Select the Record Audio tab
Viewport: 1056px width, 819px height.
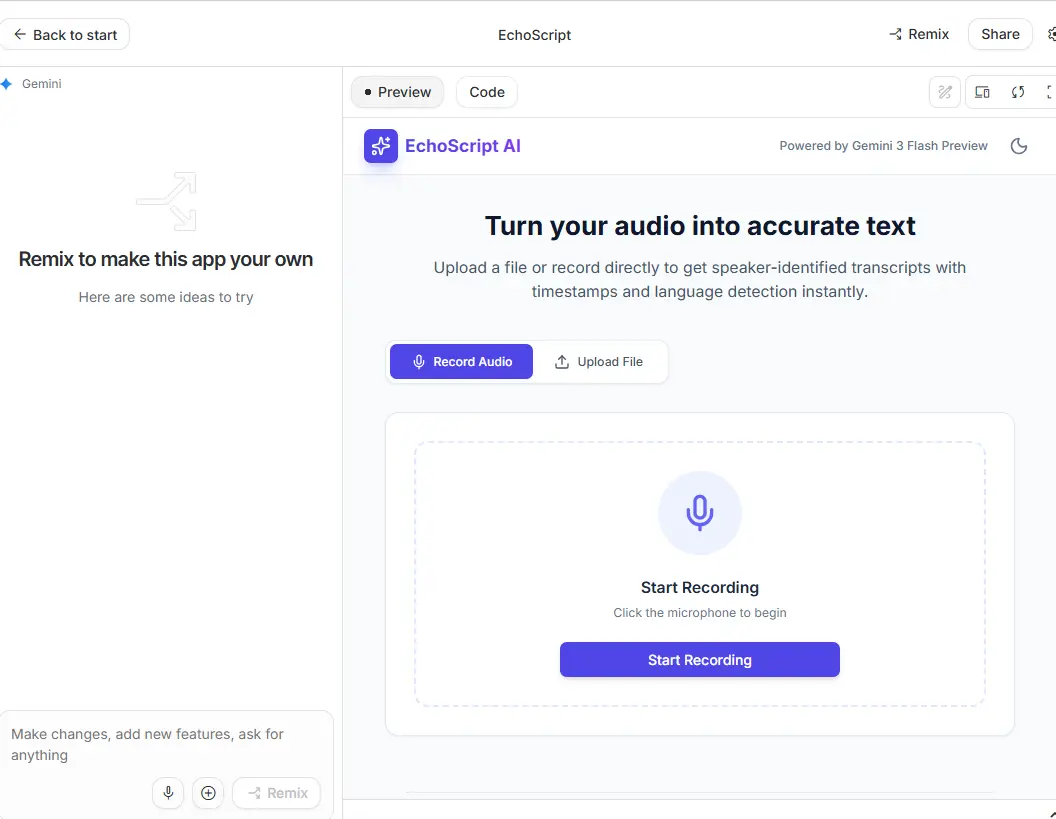461,362
